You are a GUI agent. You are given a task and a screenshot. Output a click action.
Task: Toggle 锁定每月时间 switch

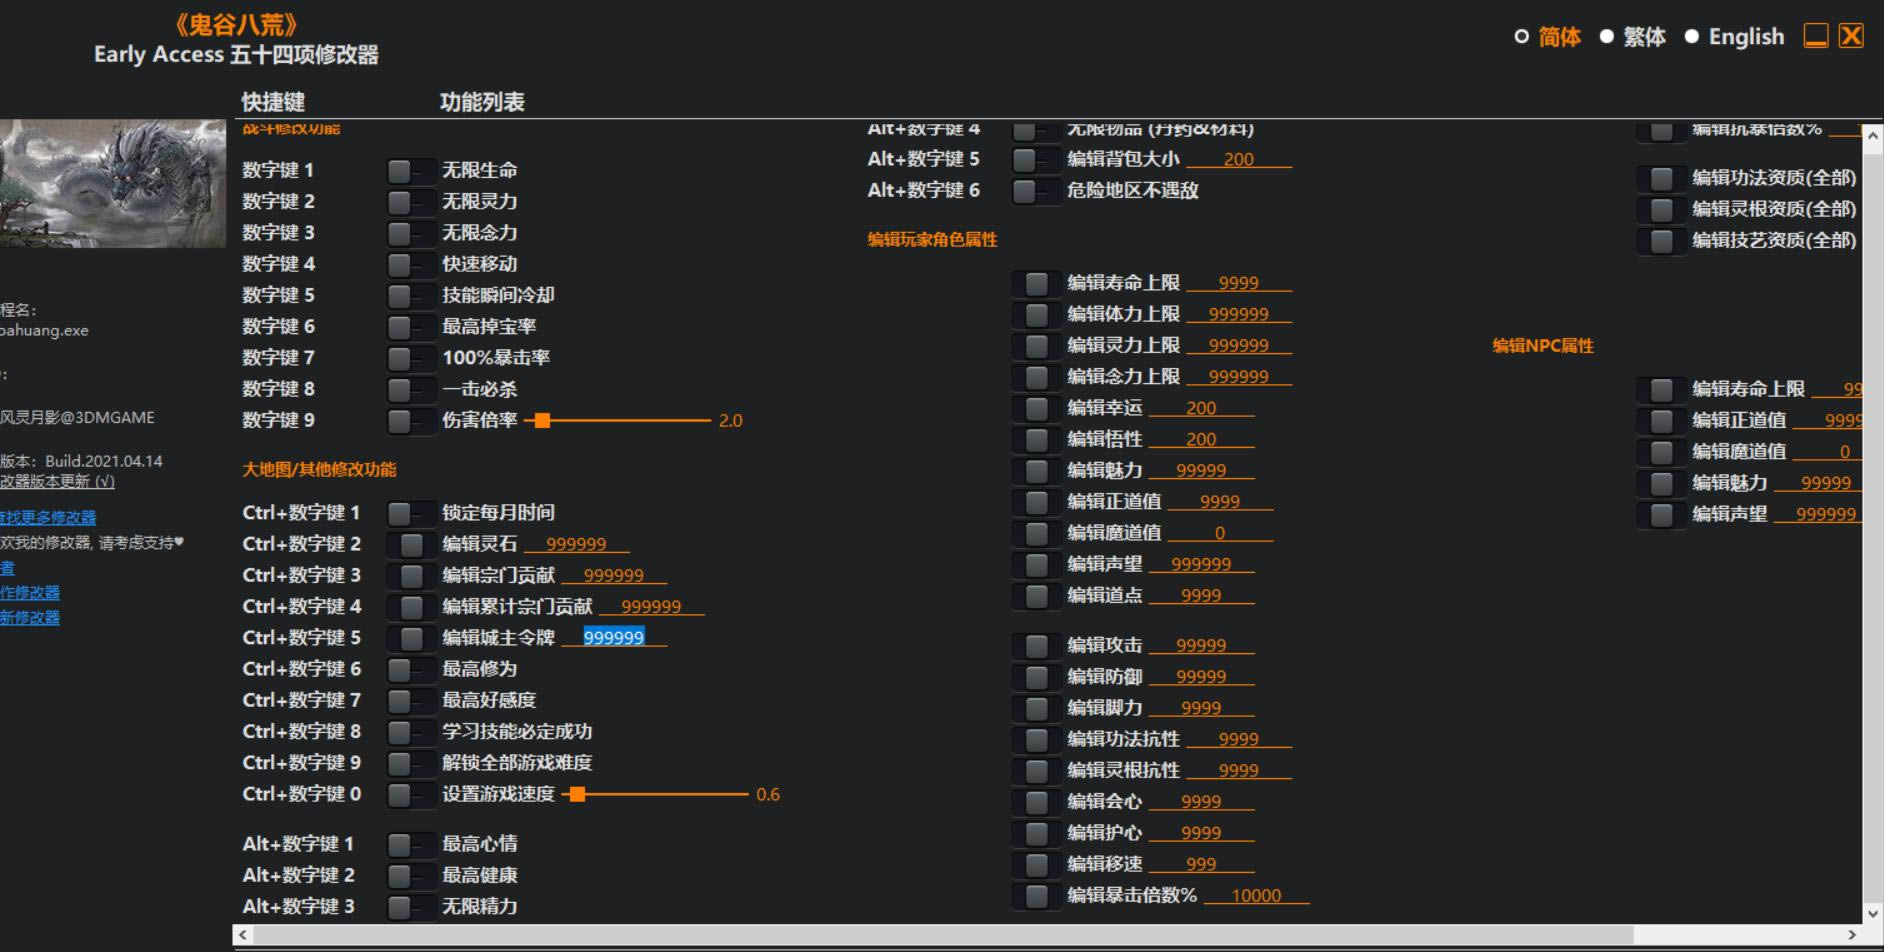pyautogui.click(x=410, y=513)
